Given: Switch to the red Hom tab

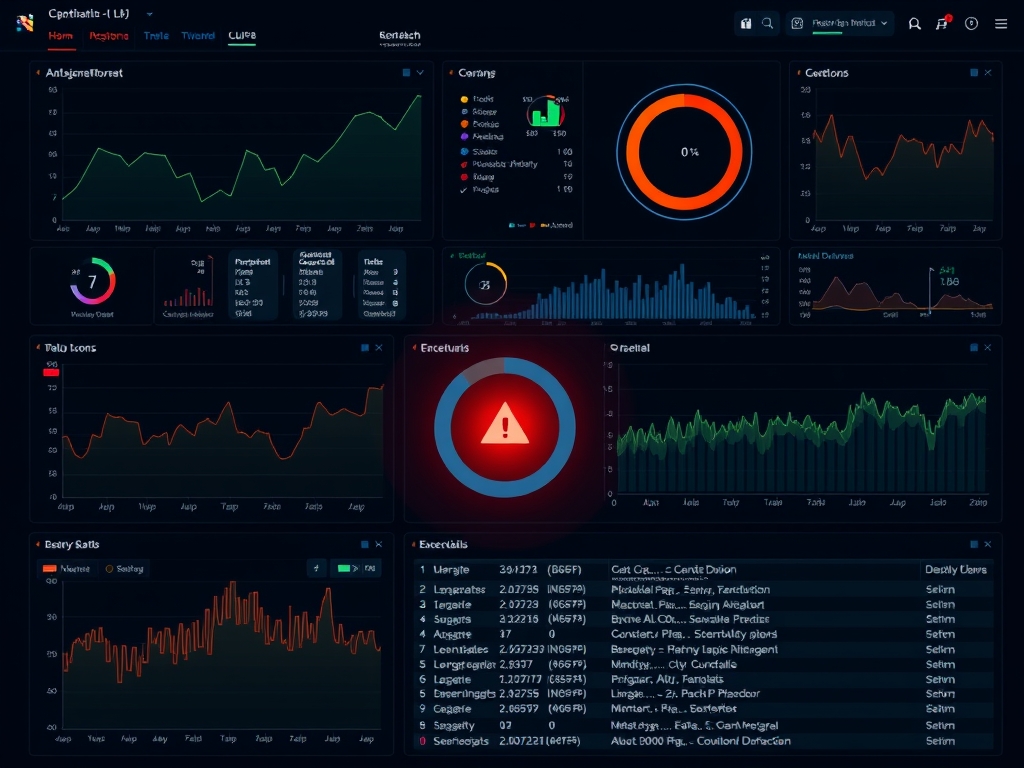Looking at the screenshot, I should coord(61,36).
